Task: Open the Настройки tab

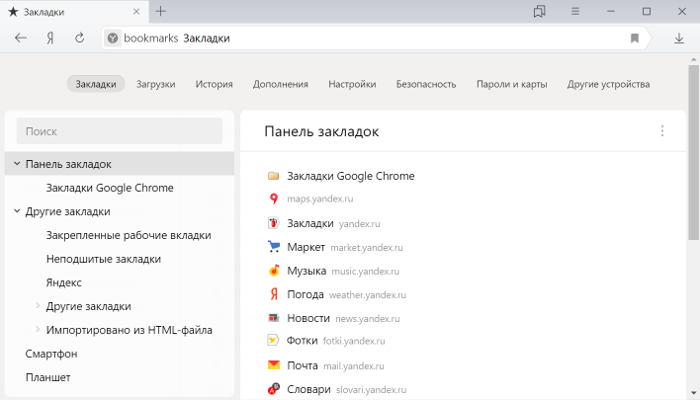Action: point(352,84)
